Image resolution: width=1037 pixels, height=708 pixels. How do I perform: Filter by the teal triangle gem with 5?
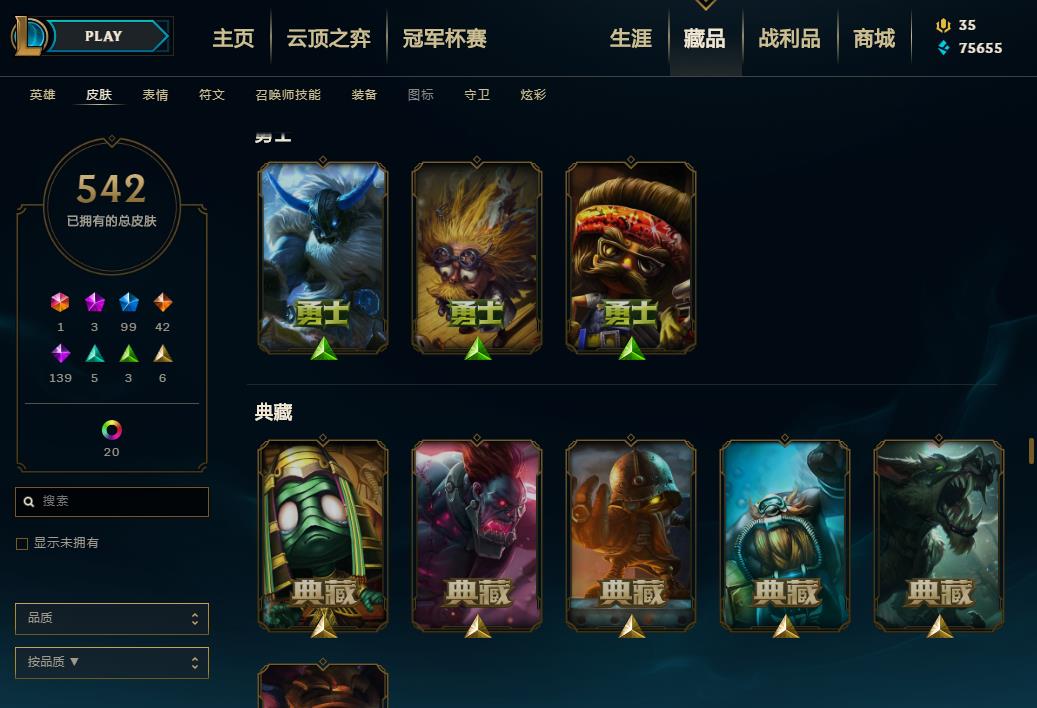(x=95, y=354)
